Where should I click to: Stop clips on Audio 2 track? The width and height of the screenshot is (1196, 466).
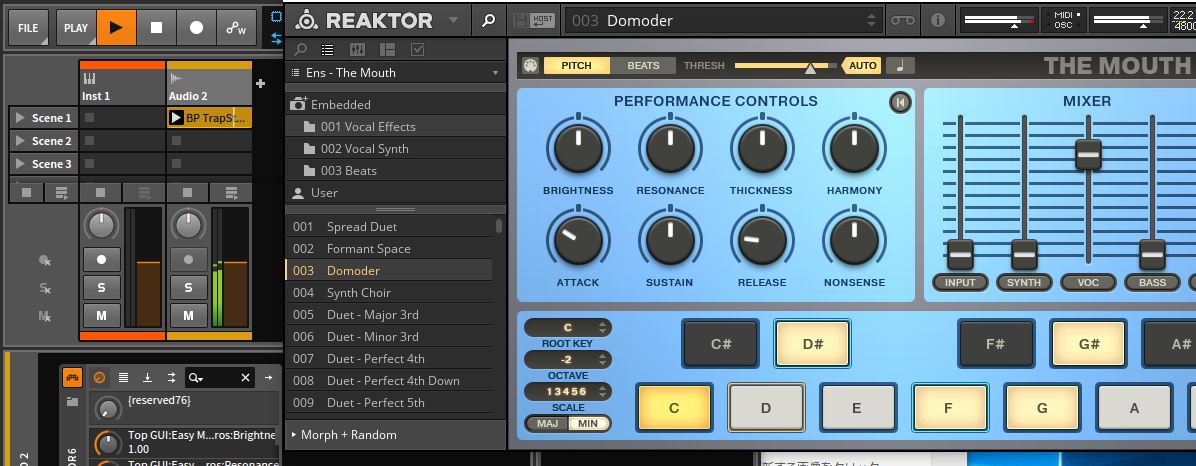pos(188,192)
